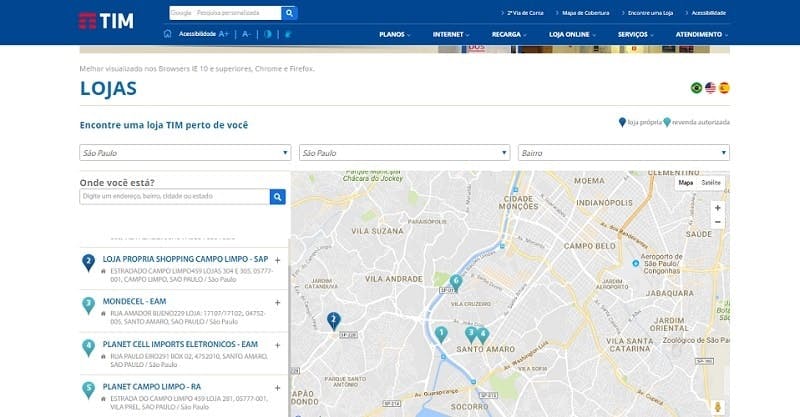
Task: Click map pin number 4
Action: click(x=483, y=336)
